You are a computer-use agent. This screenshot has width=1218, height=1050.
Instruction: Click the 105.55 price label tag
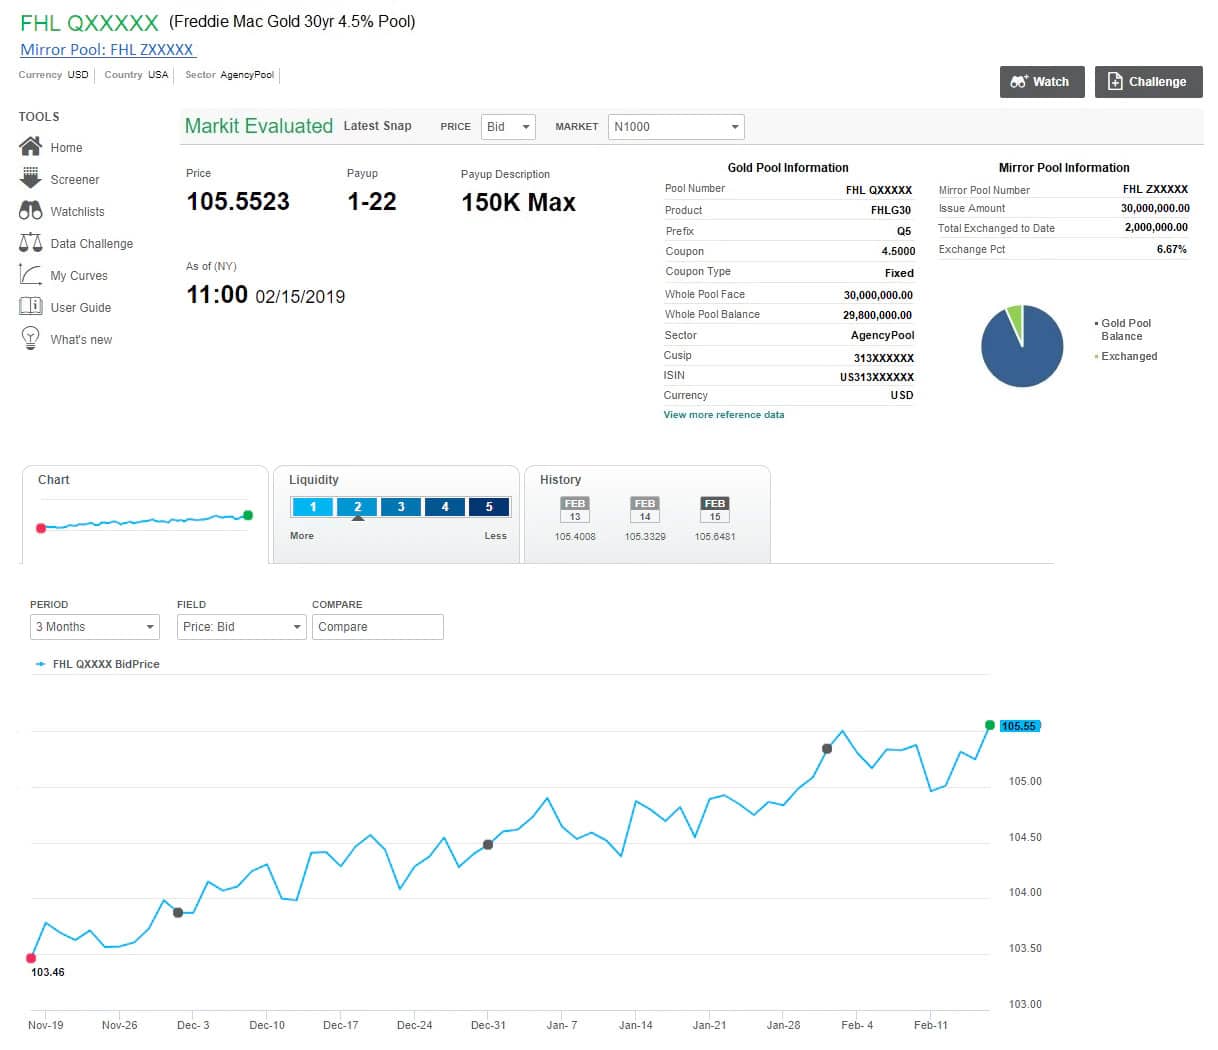(x=1019, y=726)
